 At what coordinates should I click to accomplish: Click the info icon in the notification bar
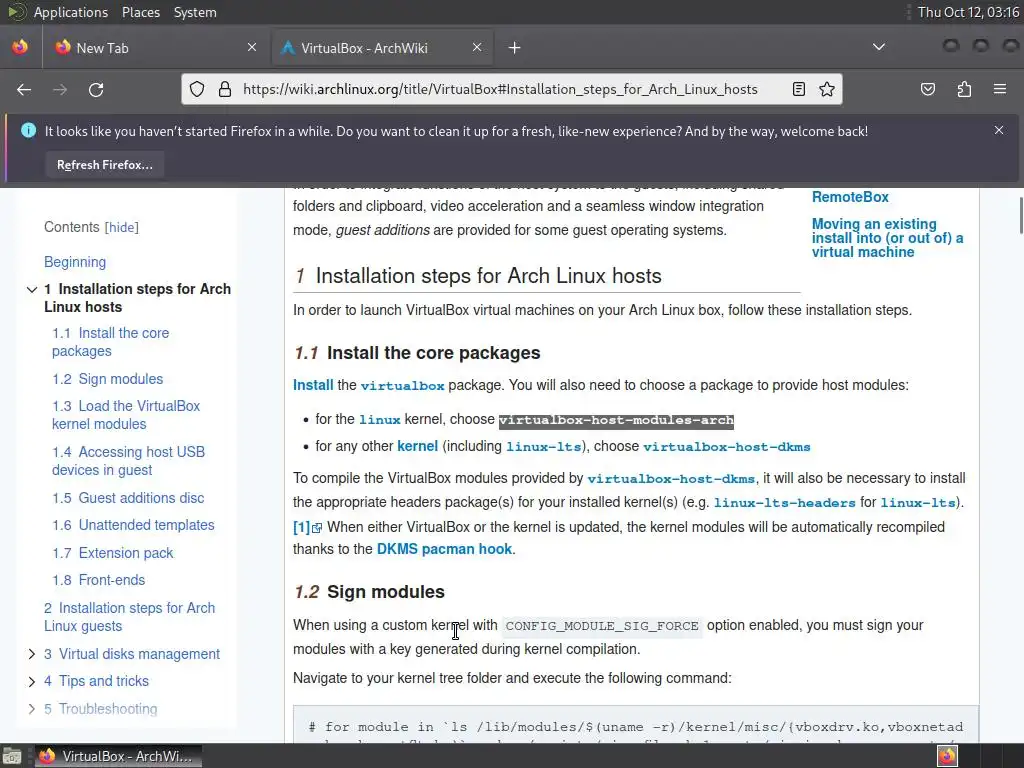point(28,131)
